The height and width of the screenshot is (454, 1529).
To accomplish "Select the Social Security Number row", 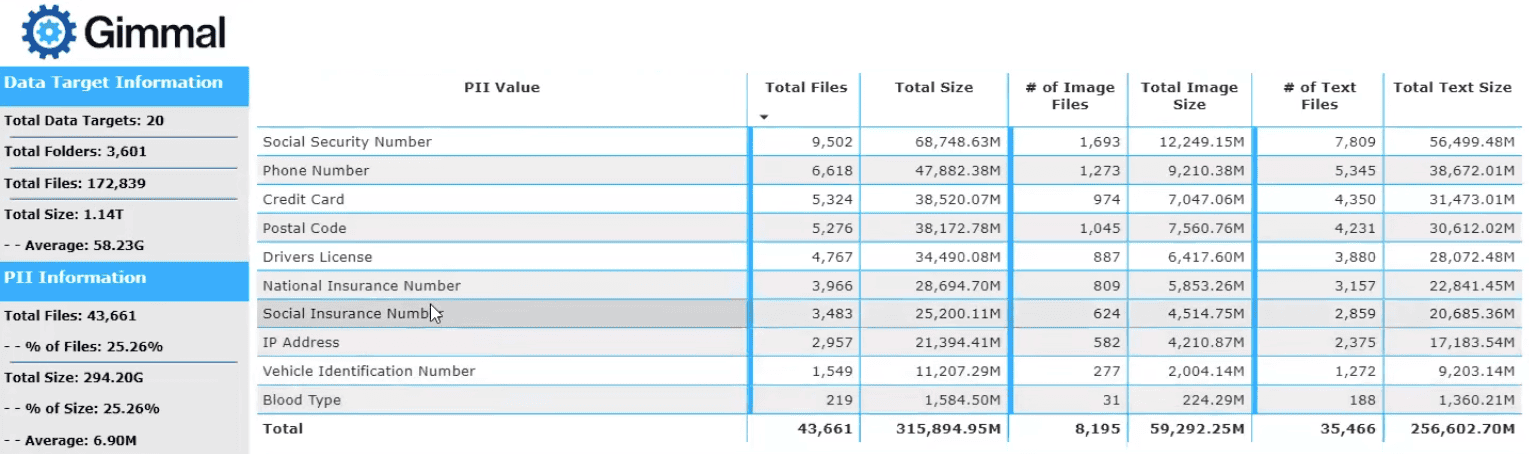I will [x=347, y=142].
